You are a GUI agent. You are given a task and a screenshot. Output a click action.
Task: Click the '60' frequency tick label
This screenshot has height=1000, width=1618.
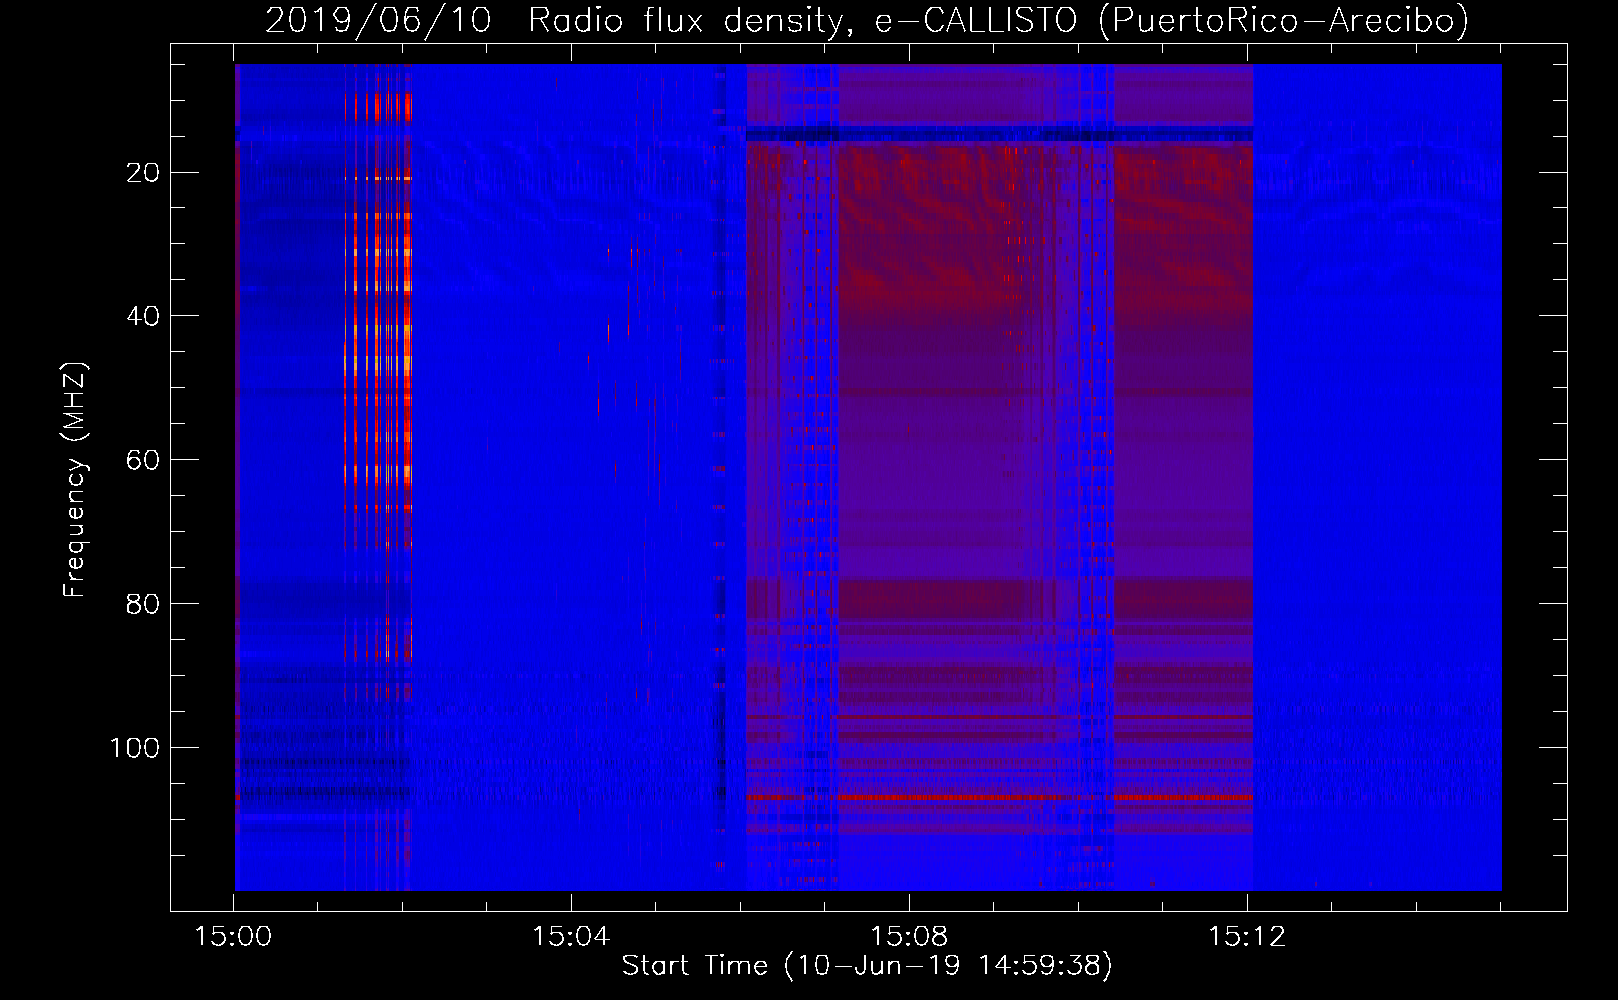coord(143,460)
